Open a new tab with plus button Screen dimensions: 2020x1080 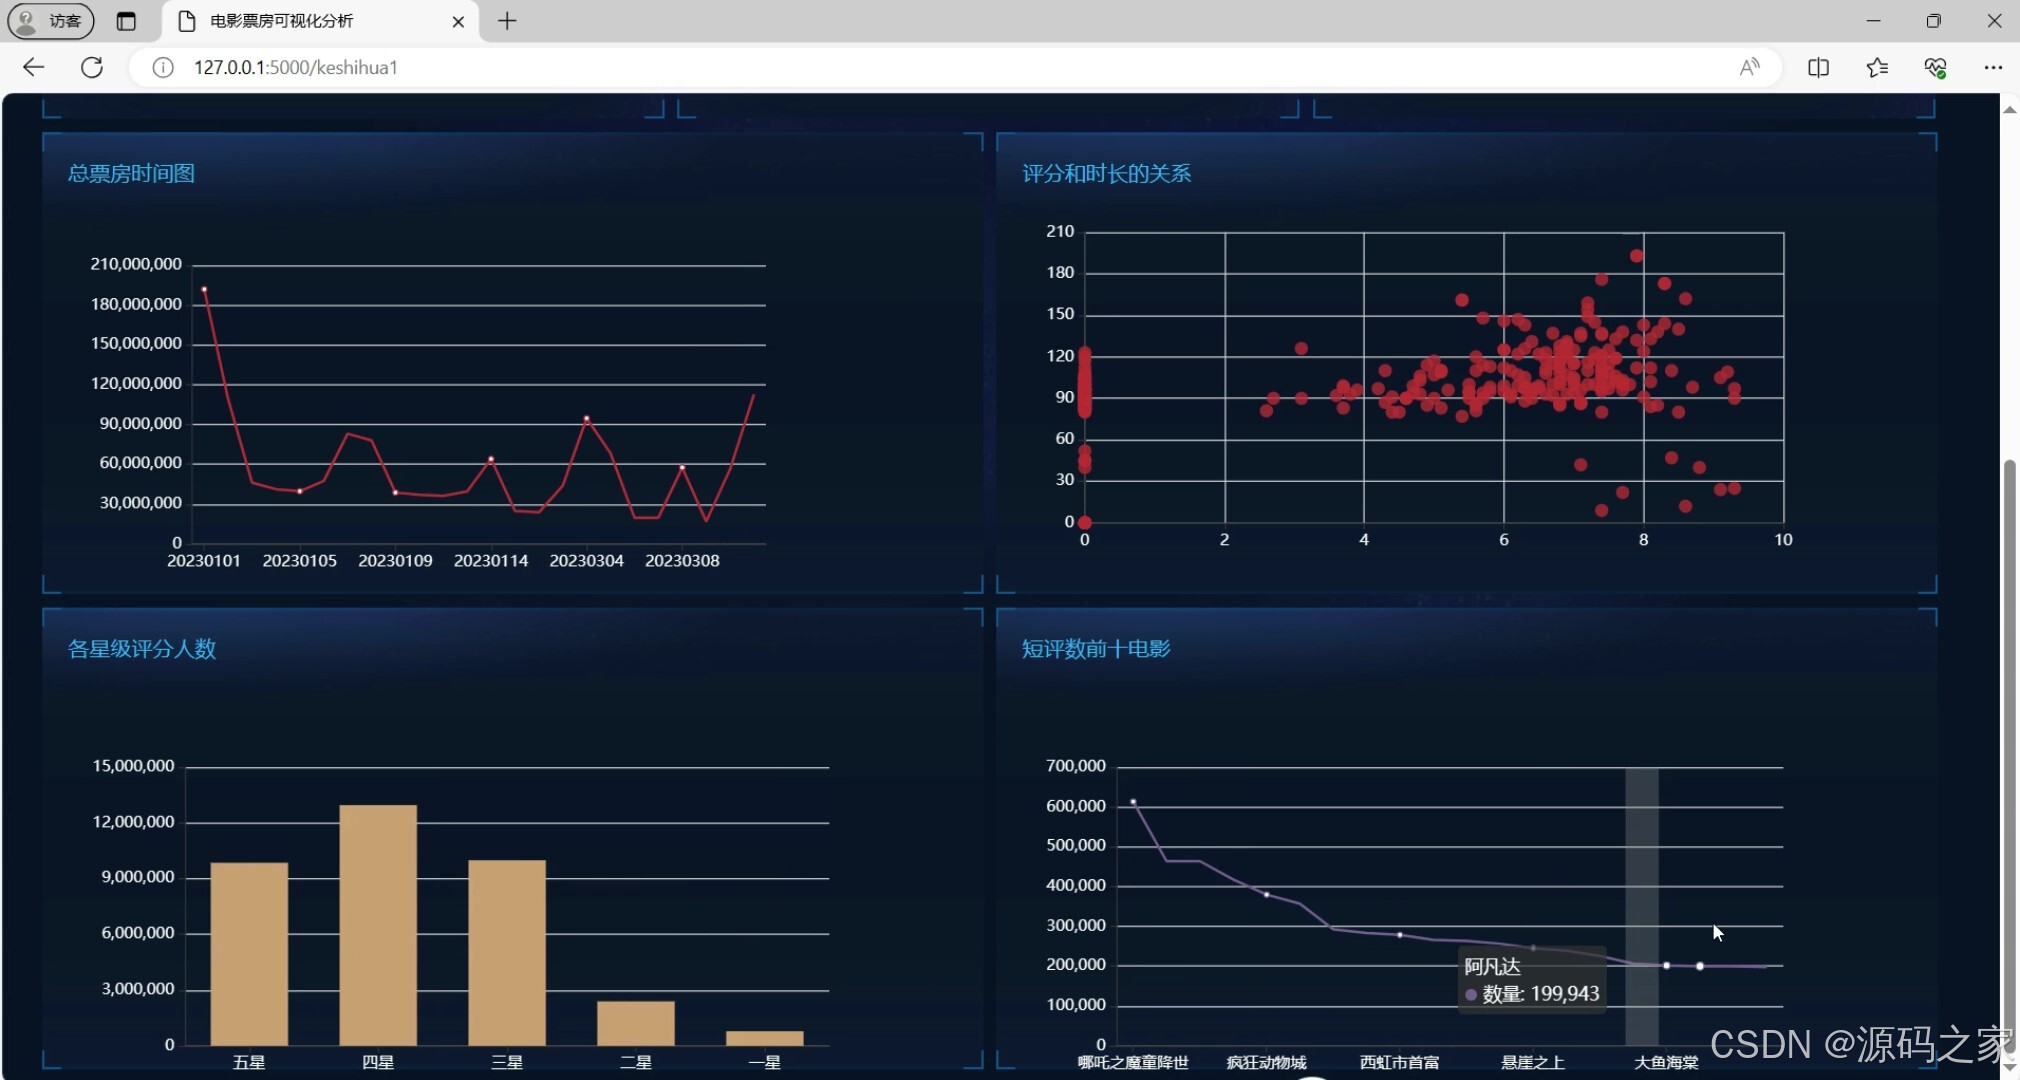[507, 21]
